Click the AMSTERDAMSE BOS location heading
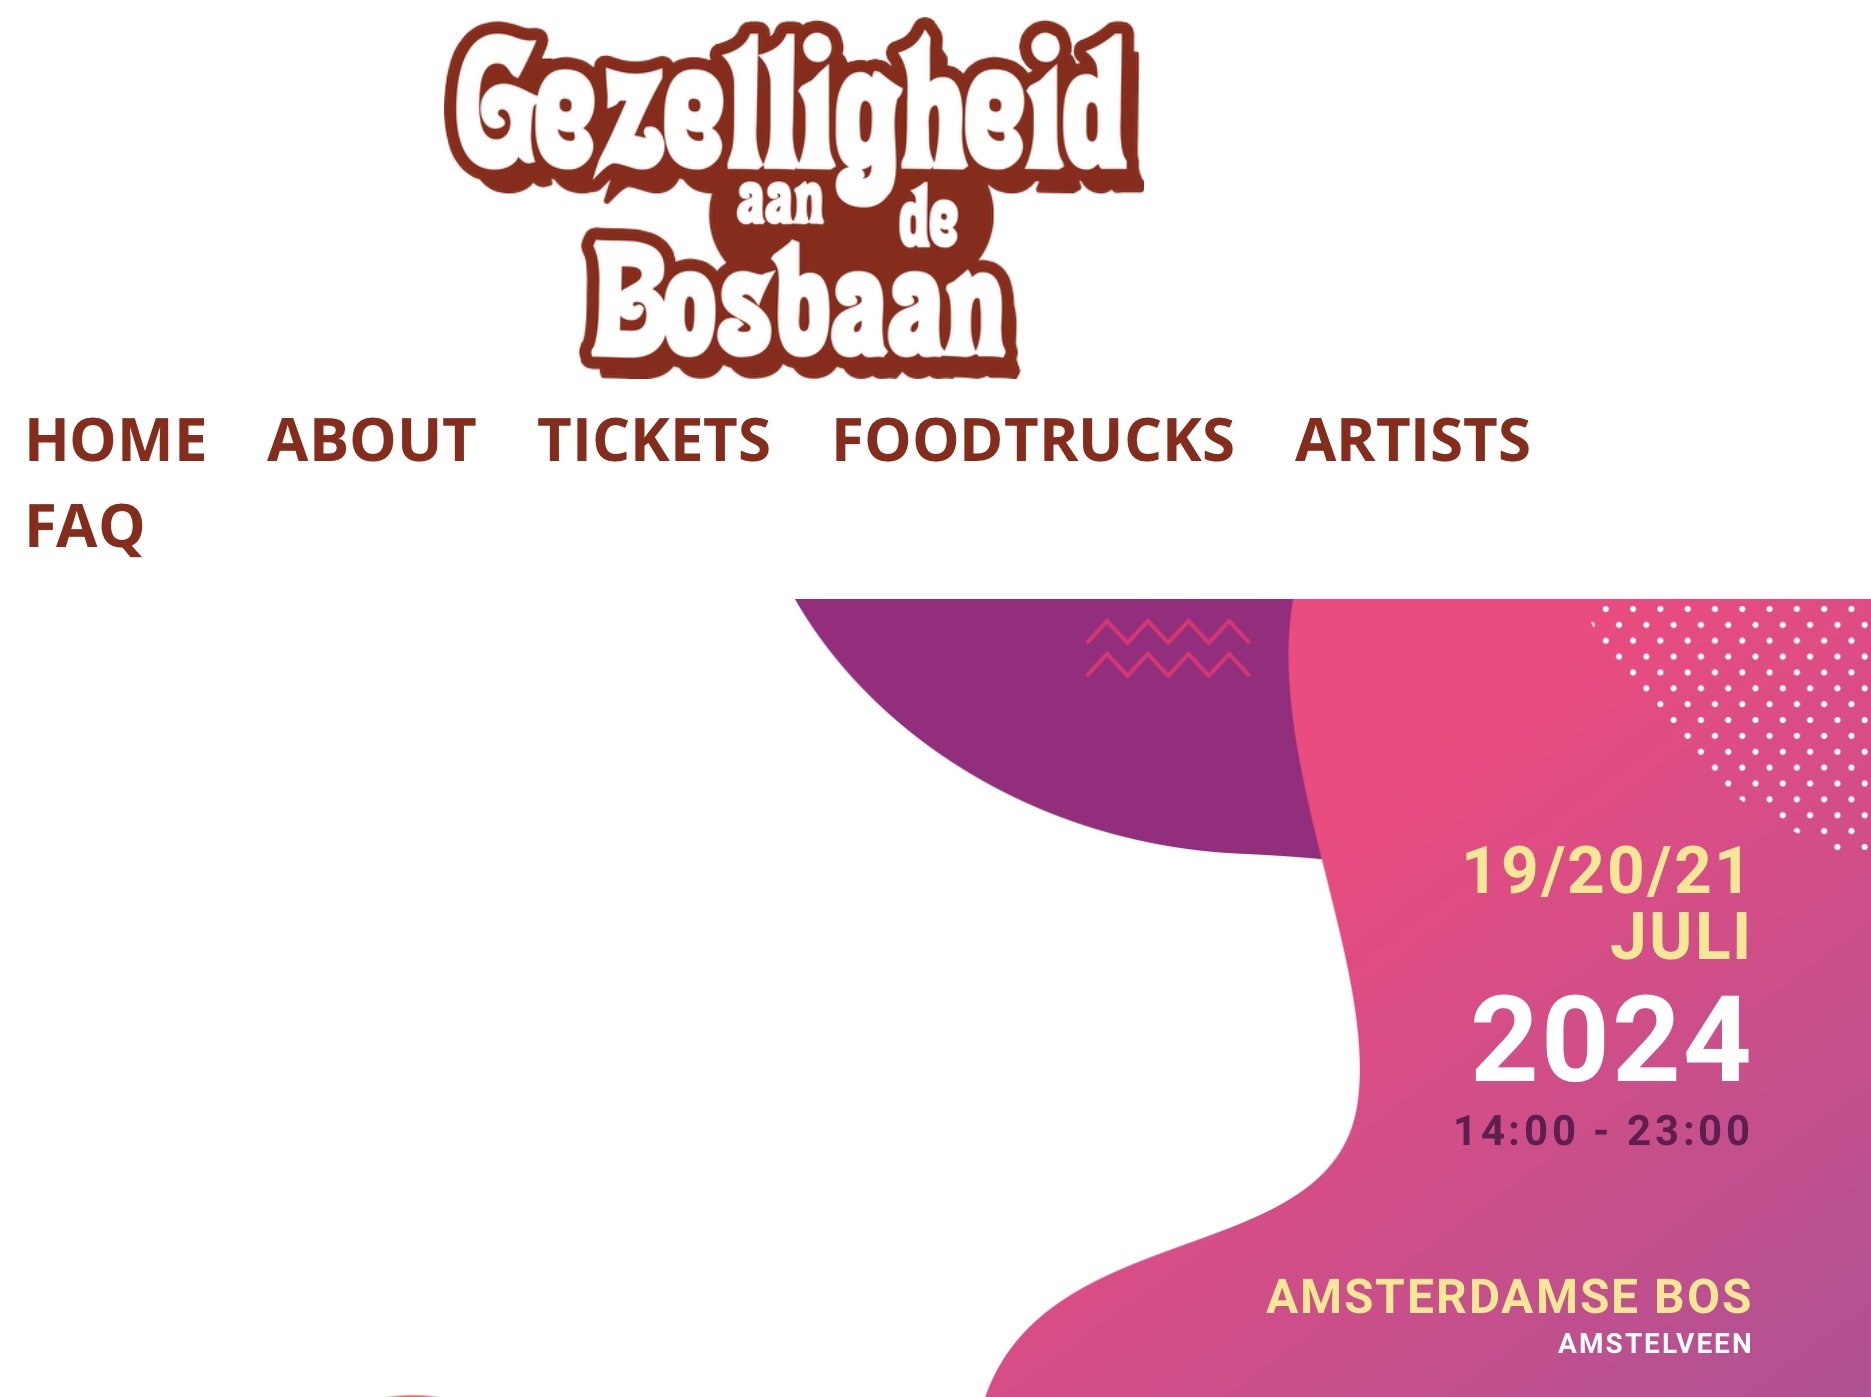This screenshot has height=1397, width=1871. [x=1509, y=1297]
